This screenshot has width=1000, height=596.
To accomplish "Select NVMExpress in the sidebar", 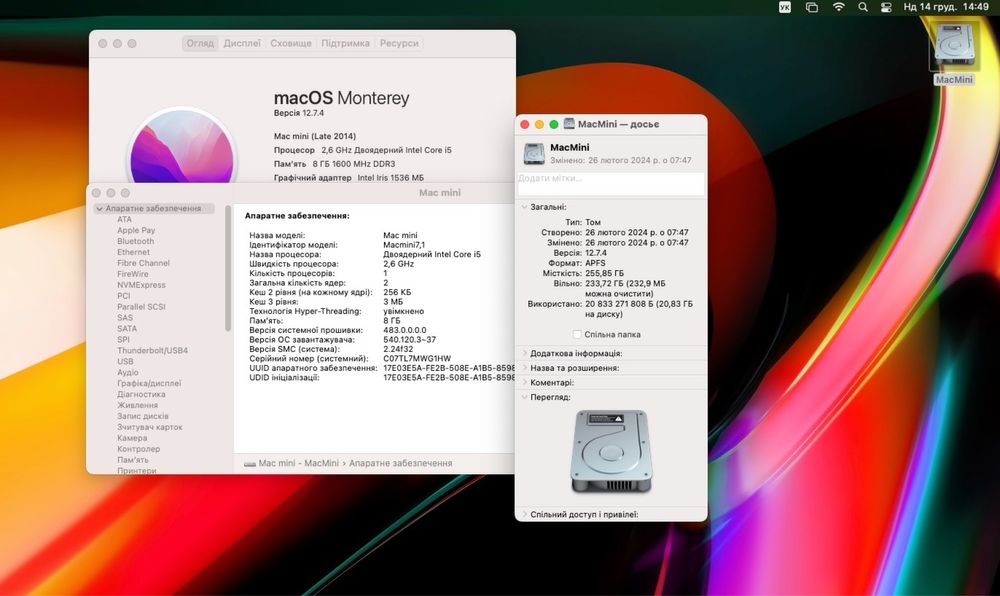I will coord(141,285).
